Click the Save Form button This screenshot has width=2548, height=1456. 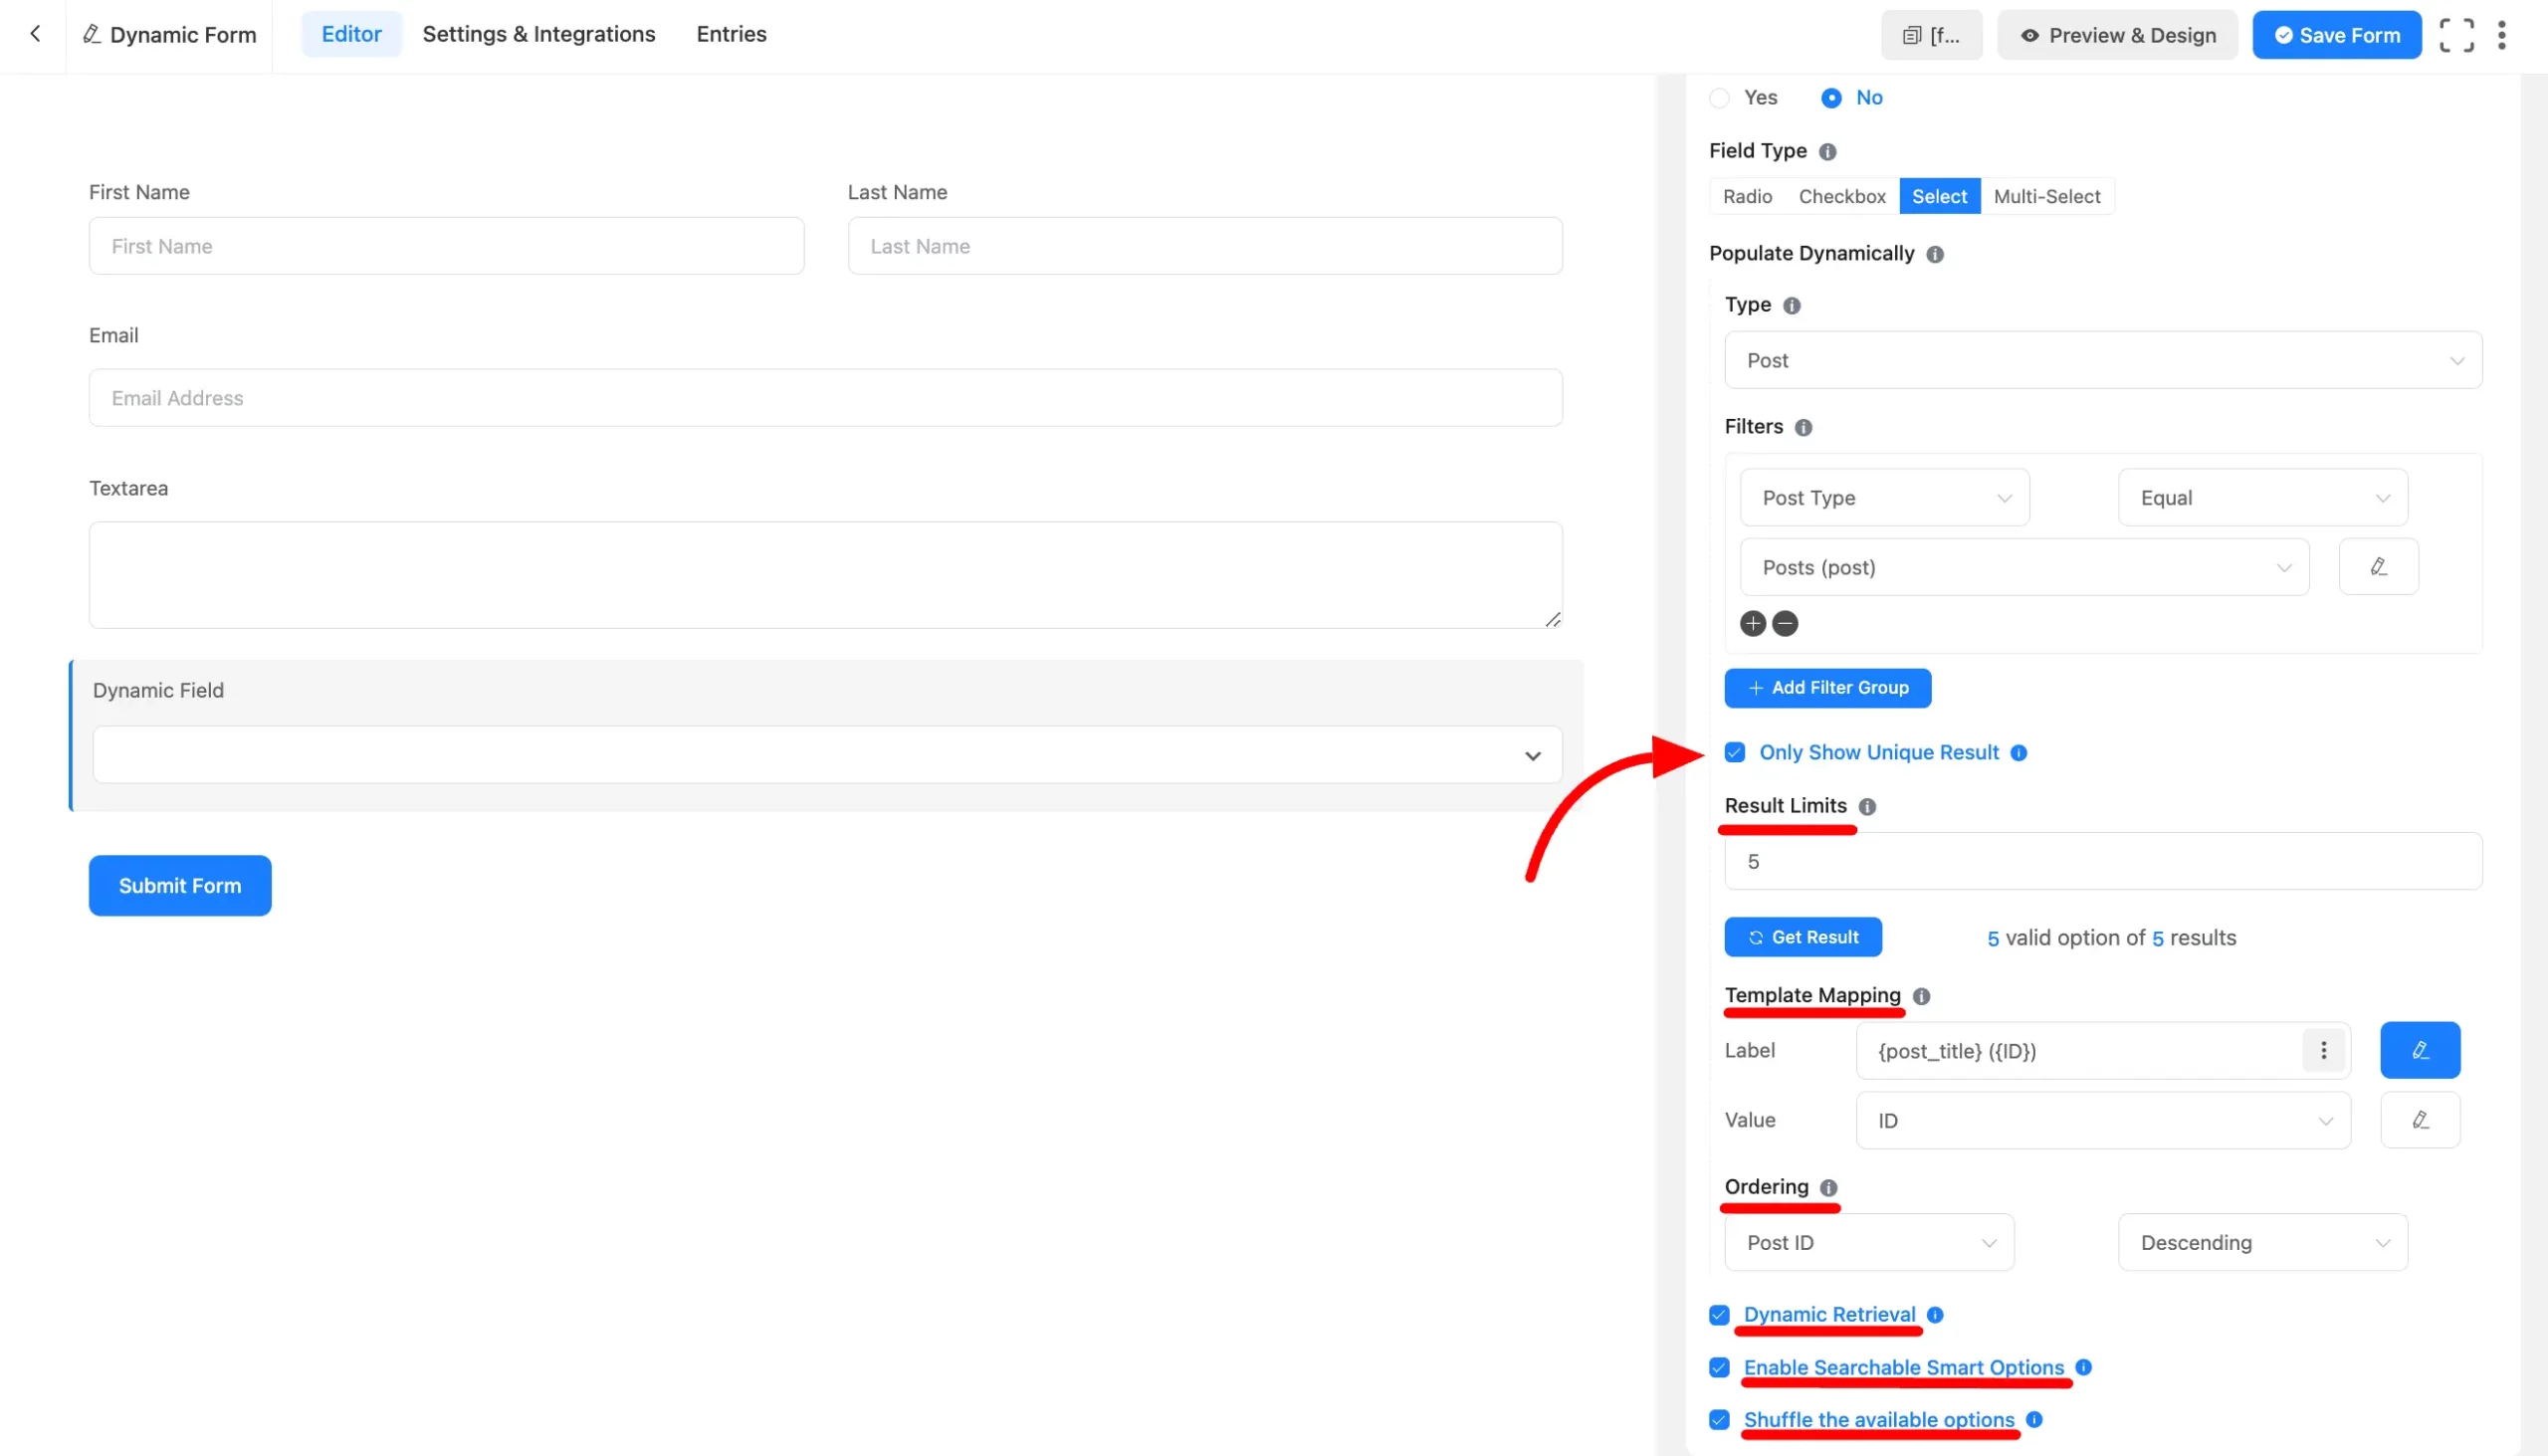(2337, 34)
